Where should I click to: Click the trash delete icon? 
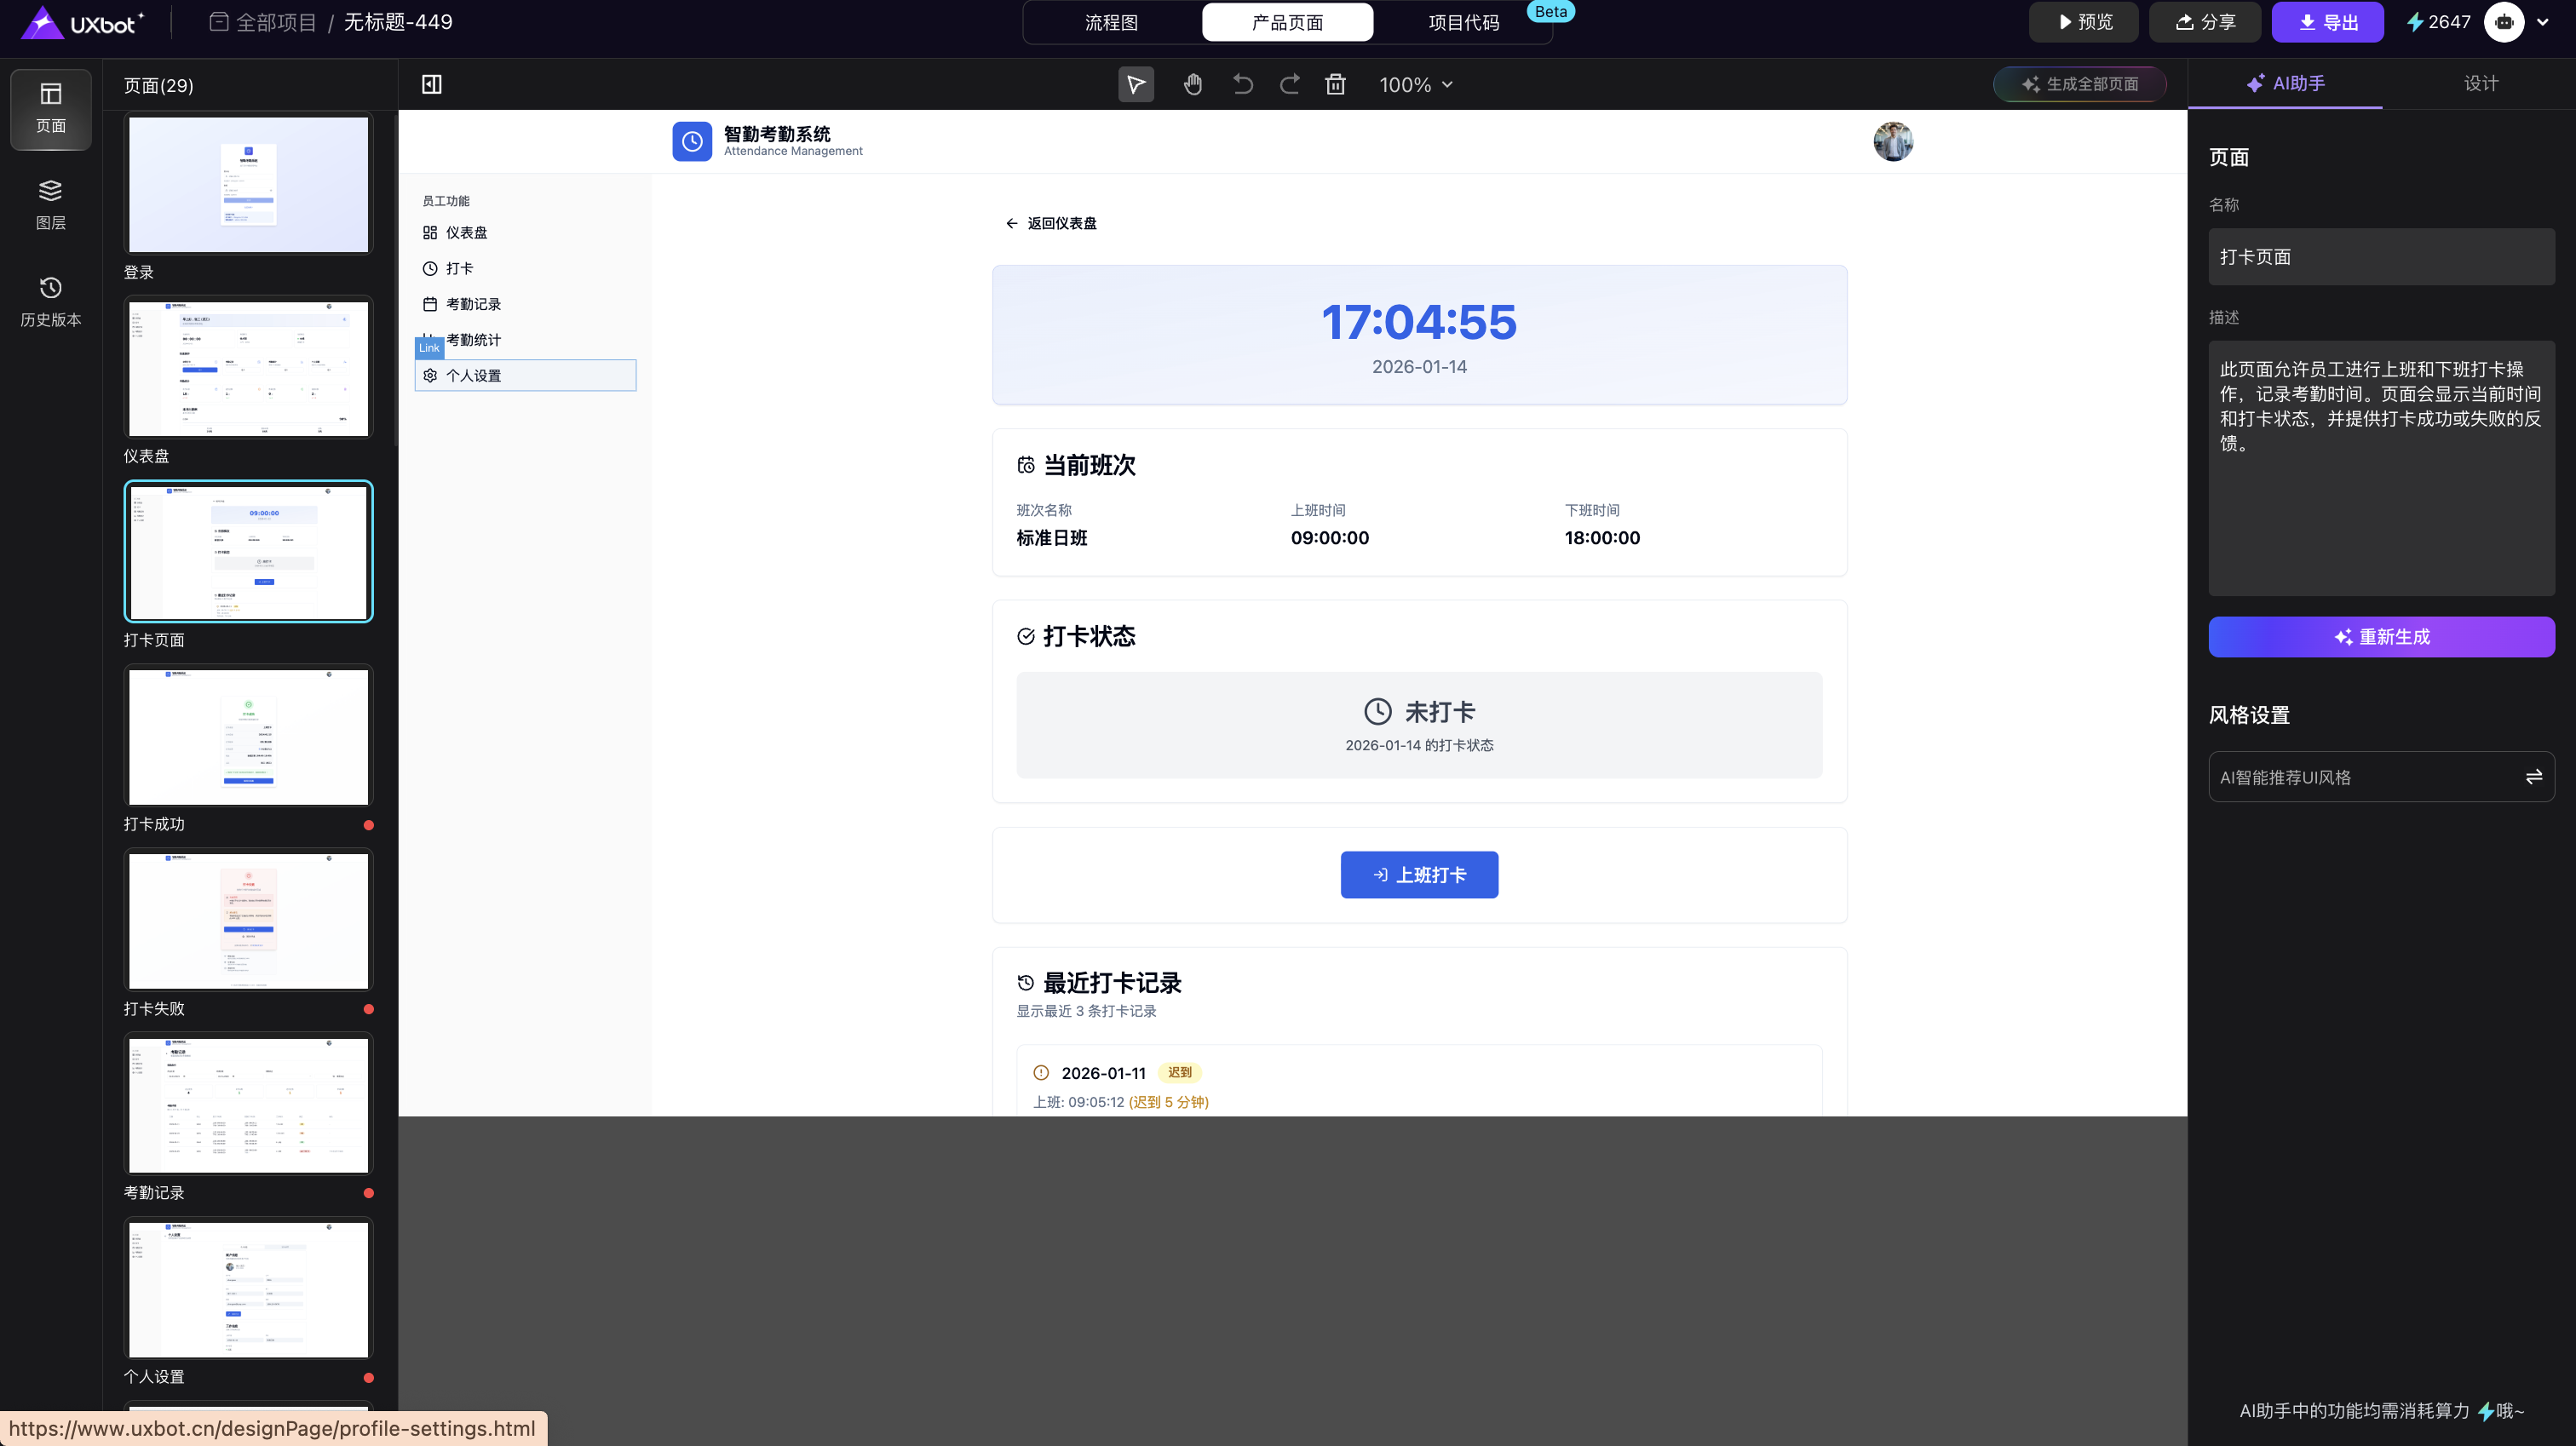[x=1335, y=85]
